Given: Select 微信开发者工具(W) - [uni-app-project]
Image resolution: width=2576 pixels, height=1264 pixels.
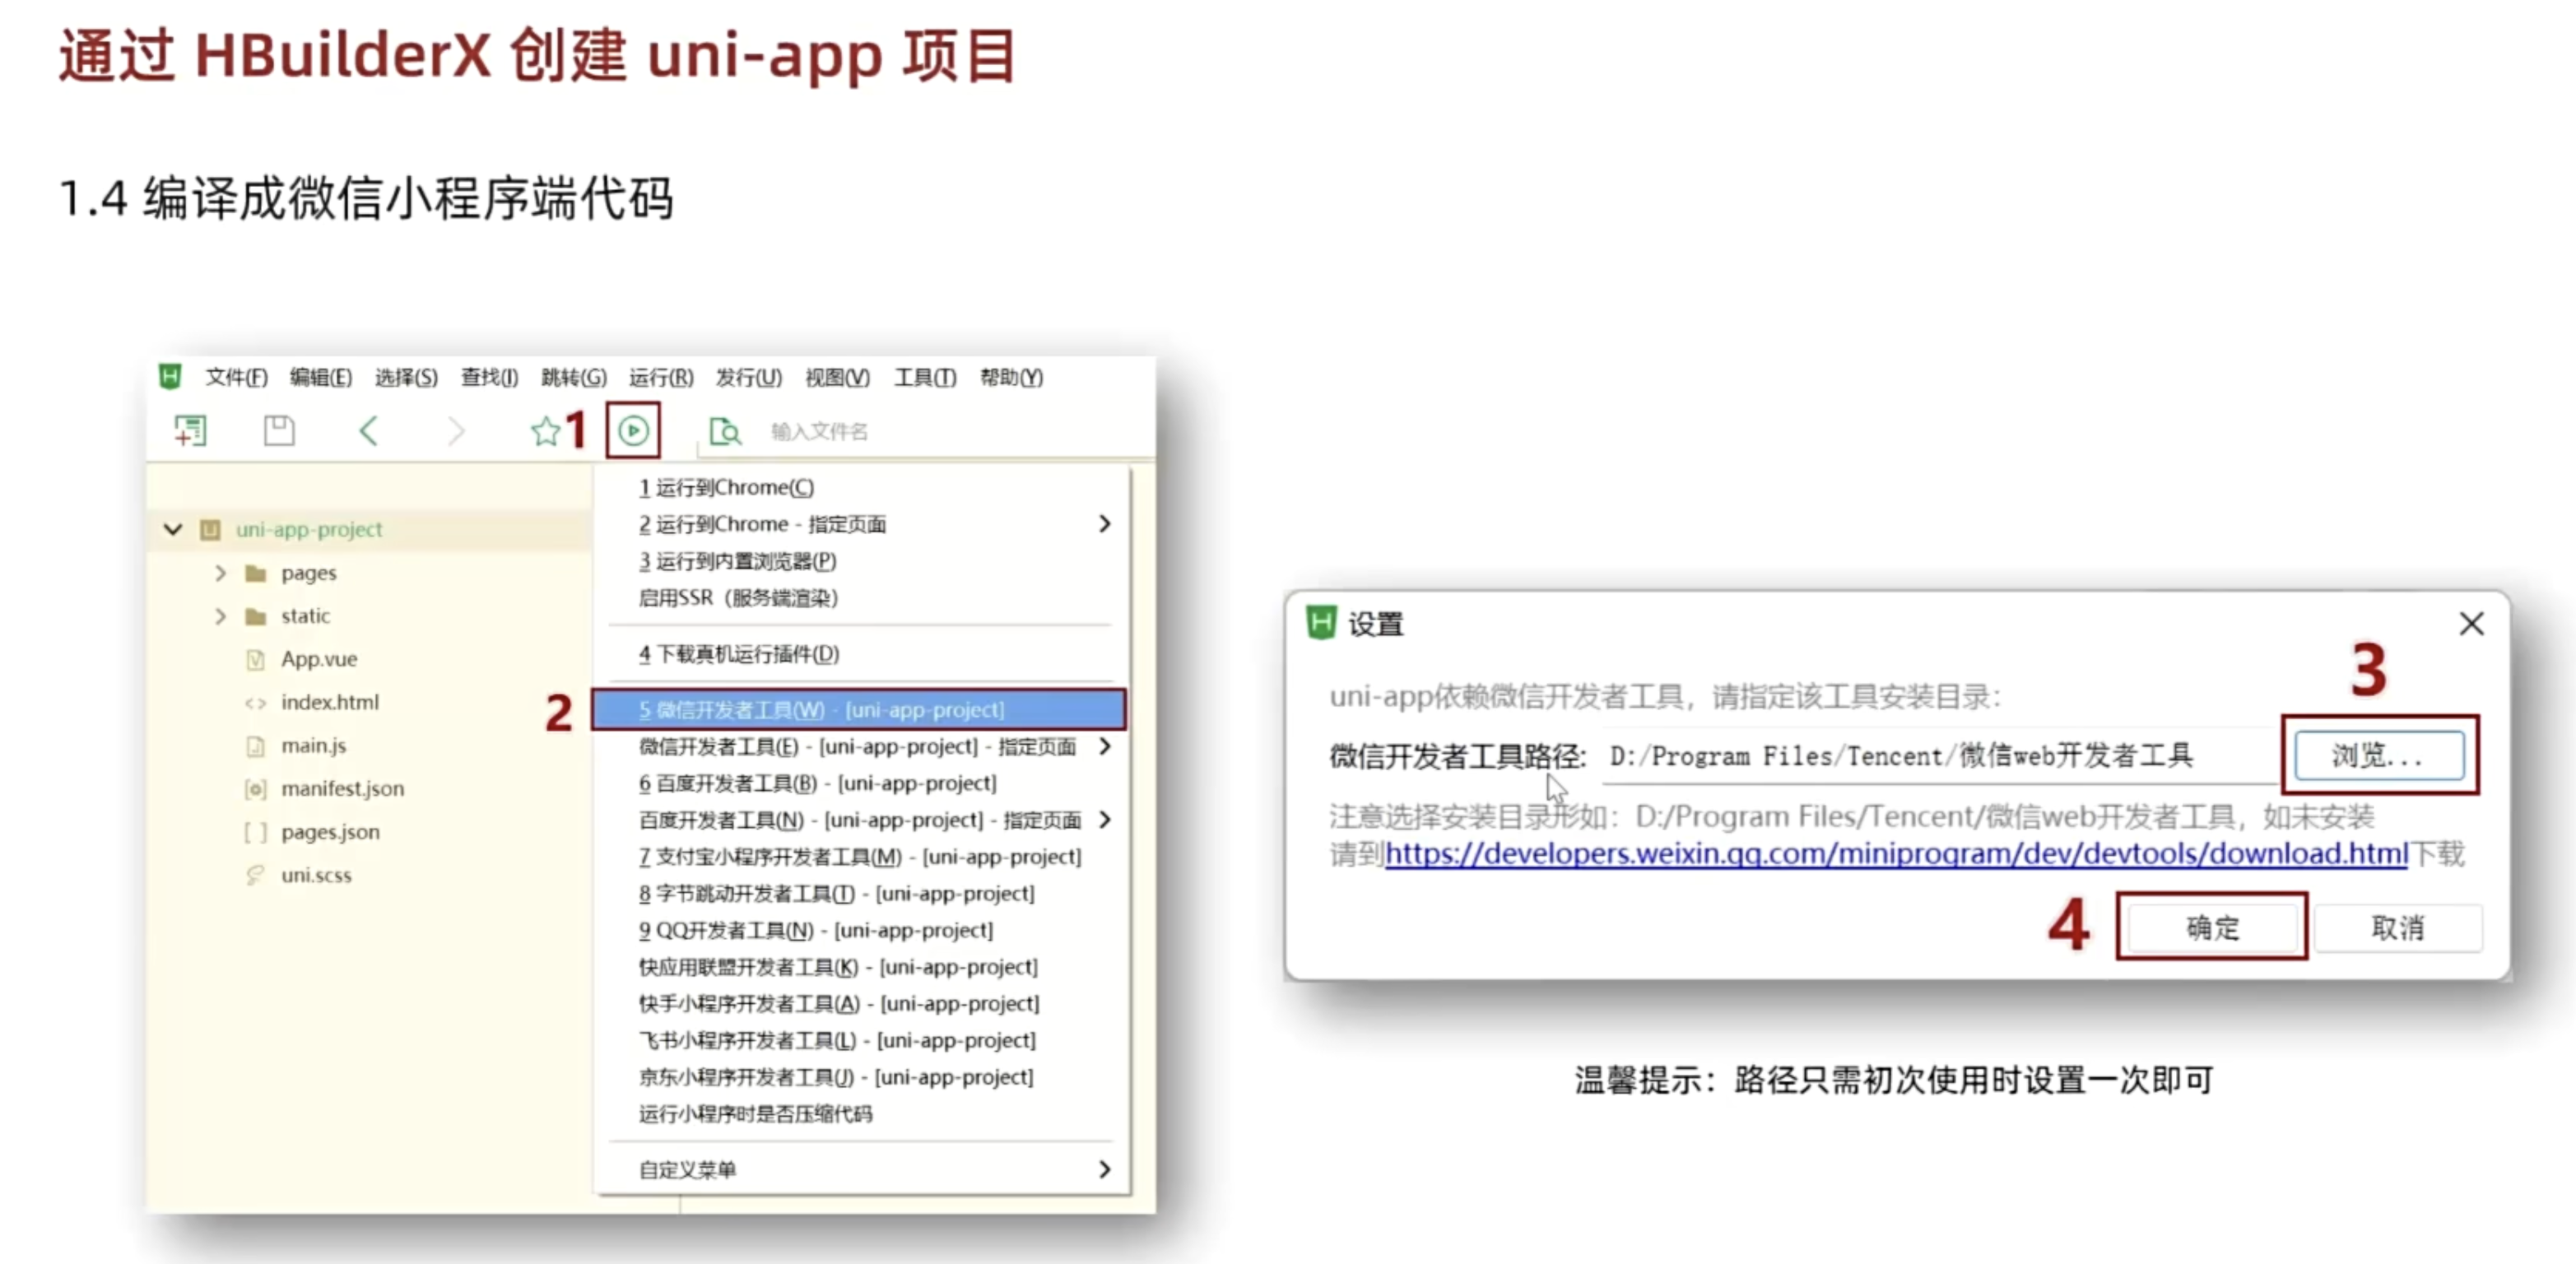Looking at the screenshot, I should (x=859, y=710).
